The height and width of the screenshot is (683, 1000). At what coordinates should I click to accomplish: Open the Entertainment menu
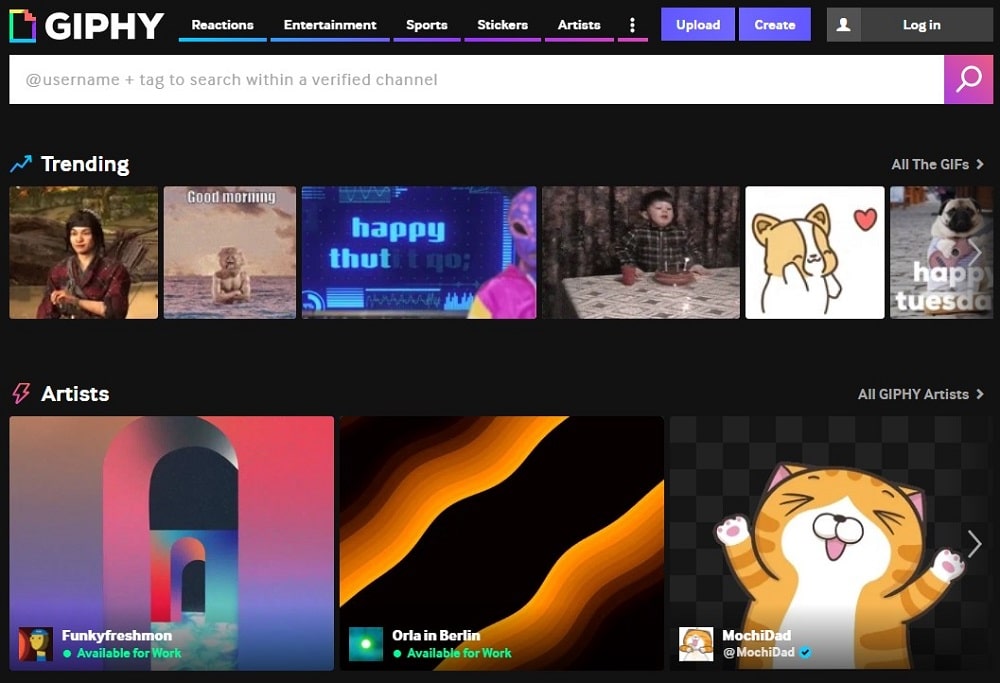click(x=330, y=25)
